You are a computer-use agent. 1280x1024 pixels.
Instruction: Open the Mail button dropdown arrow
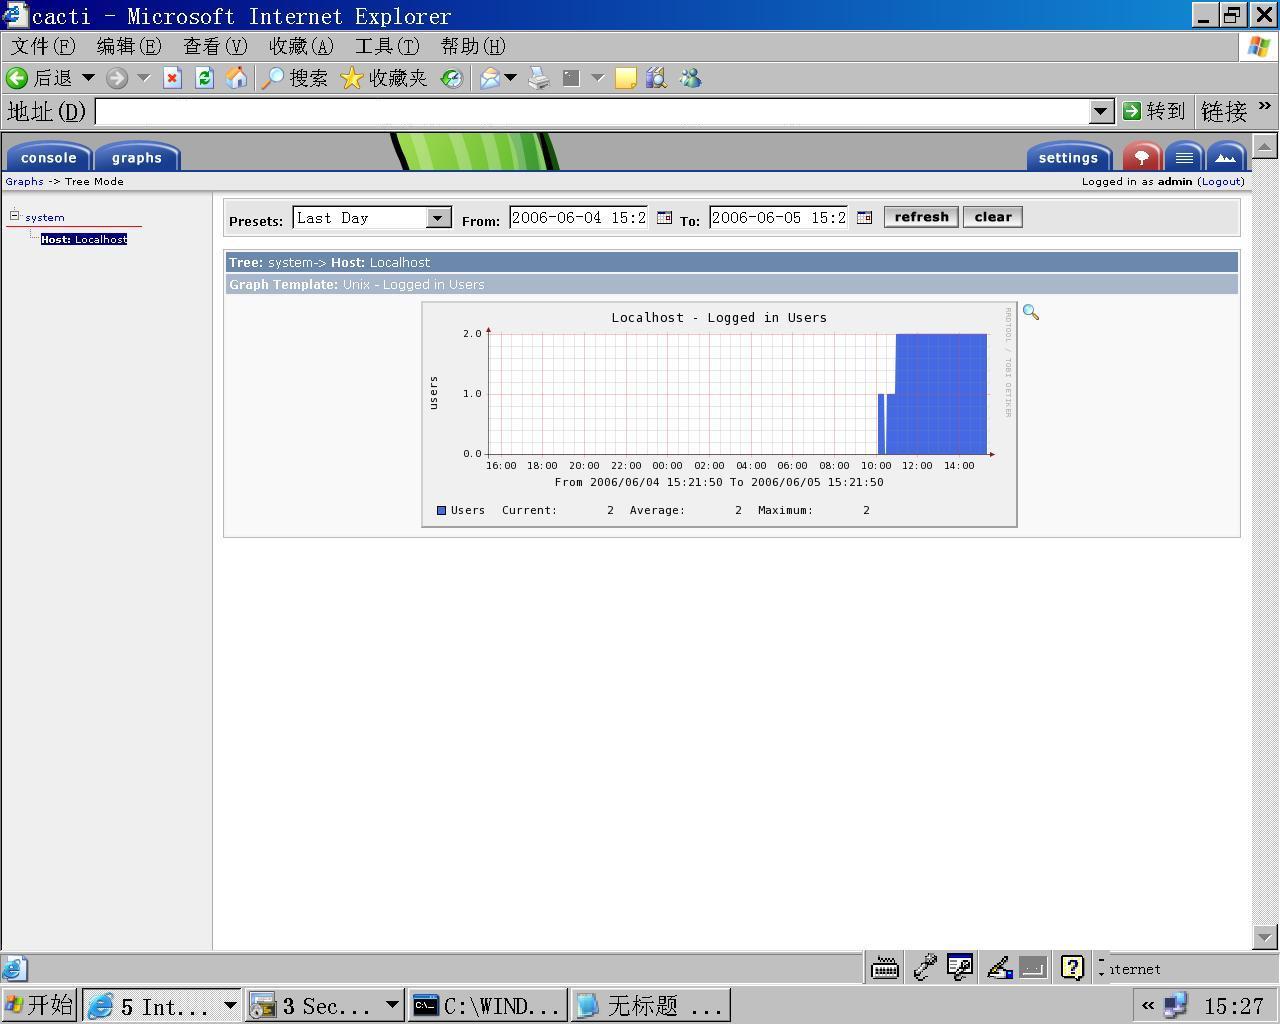click(x=510, y=78)
